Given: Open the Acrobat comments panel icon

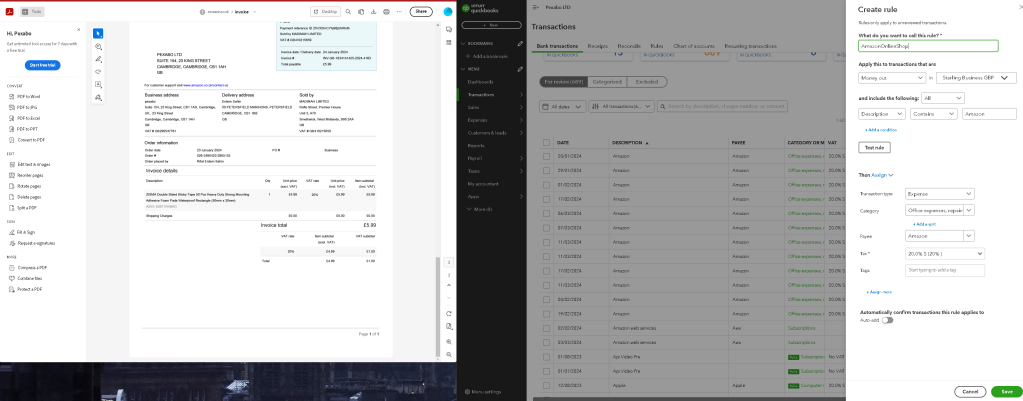Looking at the screenshot, I should [x=449, y=29].
